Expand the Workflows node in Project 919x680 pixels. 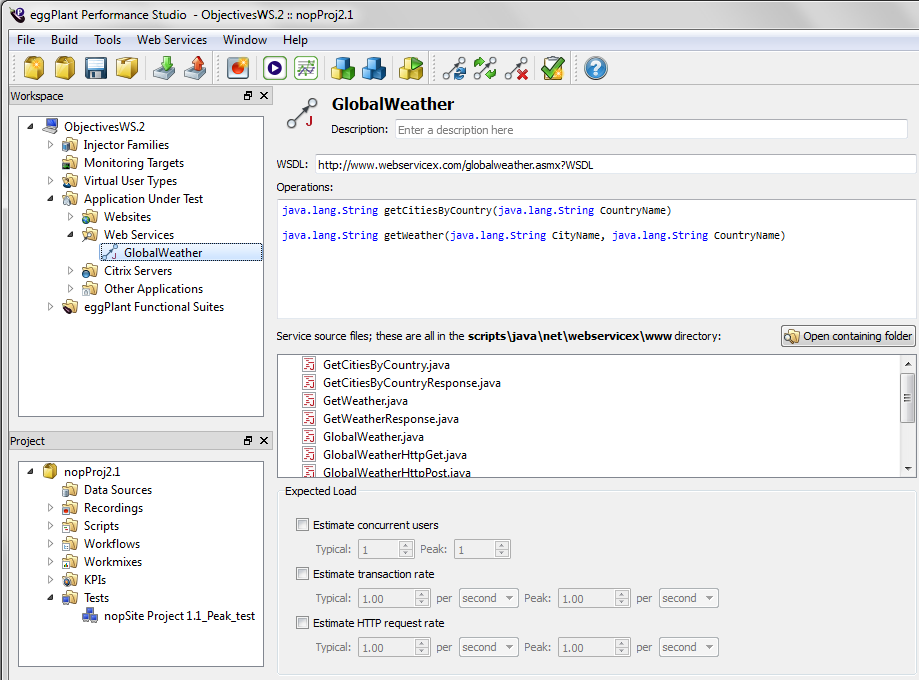pyautogui.click(x=50, y=544)
